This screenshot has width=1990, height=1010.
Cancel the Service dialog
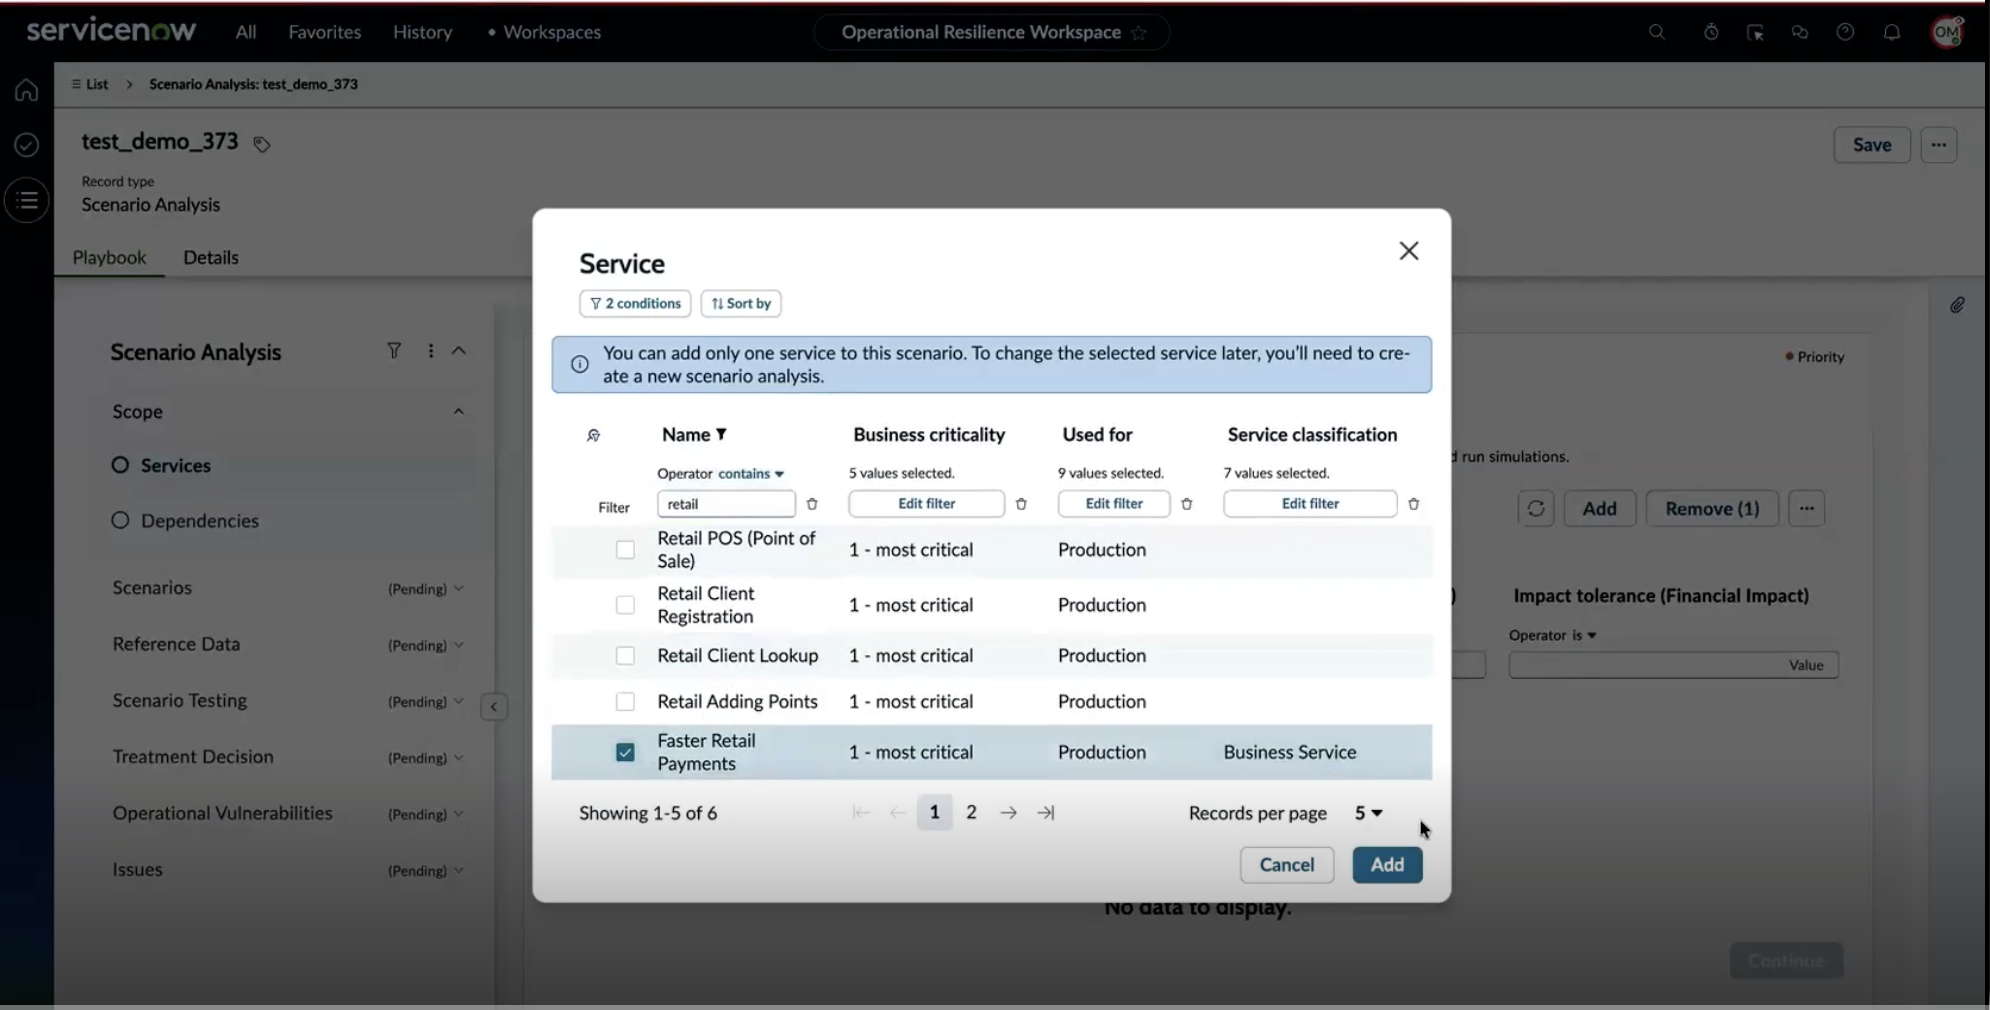point(1287,865)
